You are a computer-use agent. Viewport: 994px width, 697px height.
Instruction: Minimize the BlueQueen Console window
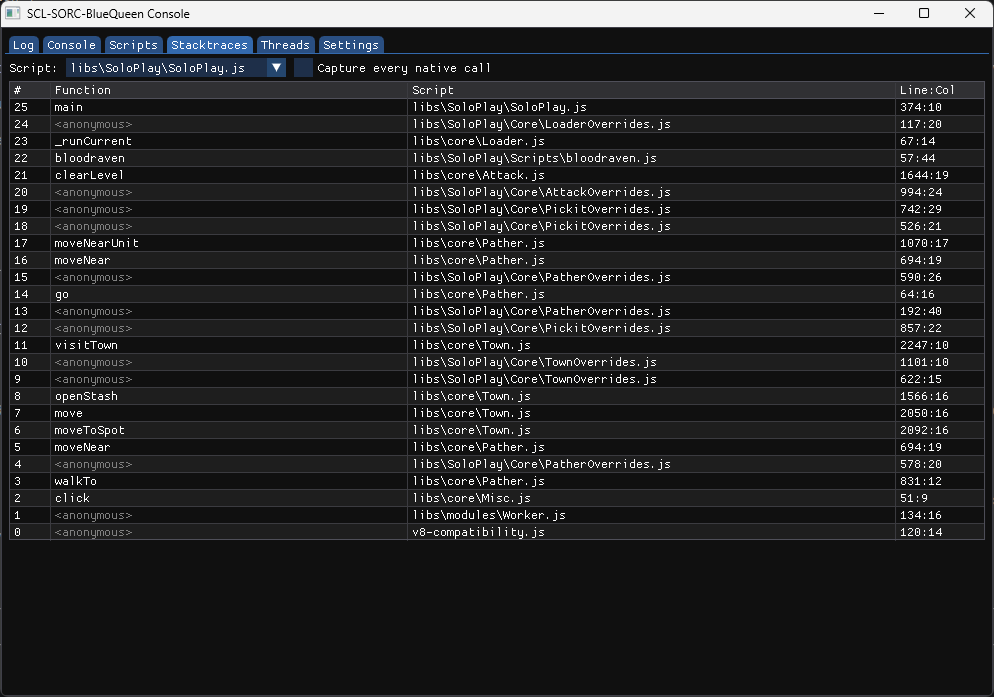[x=879, y=13]
